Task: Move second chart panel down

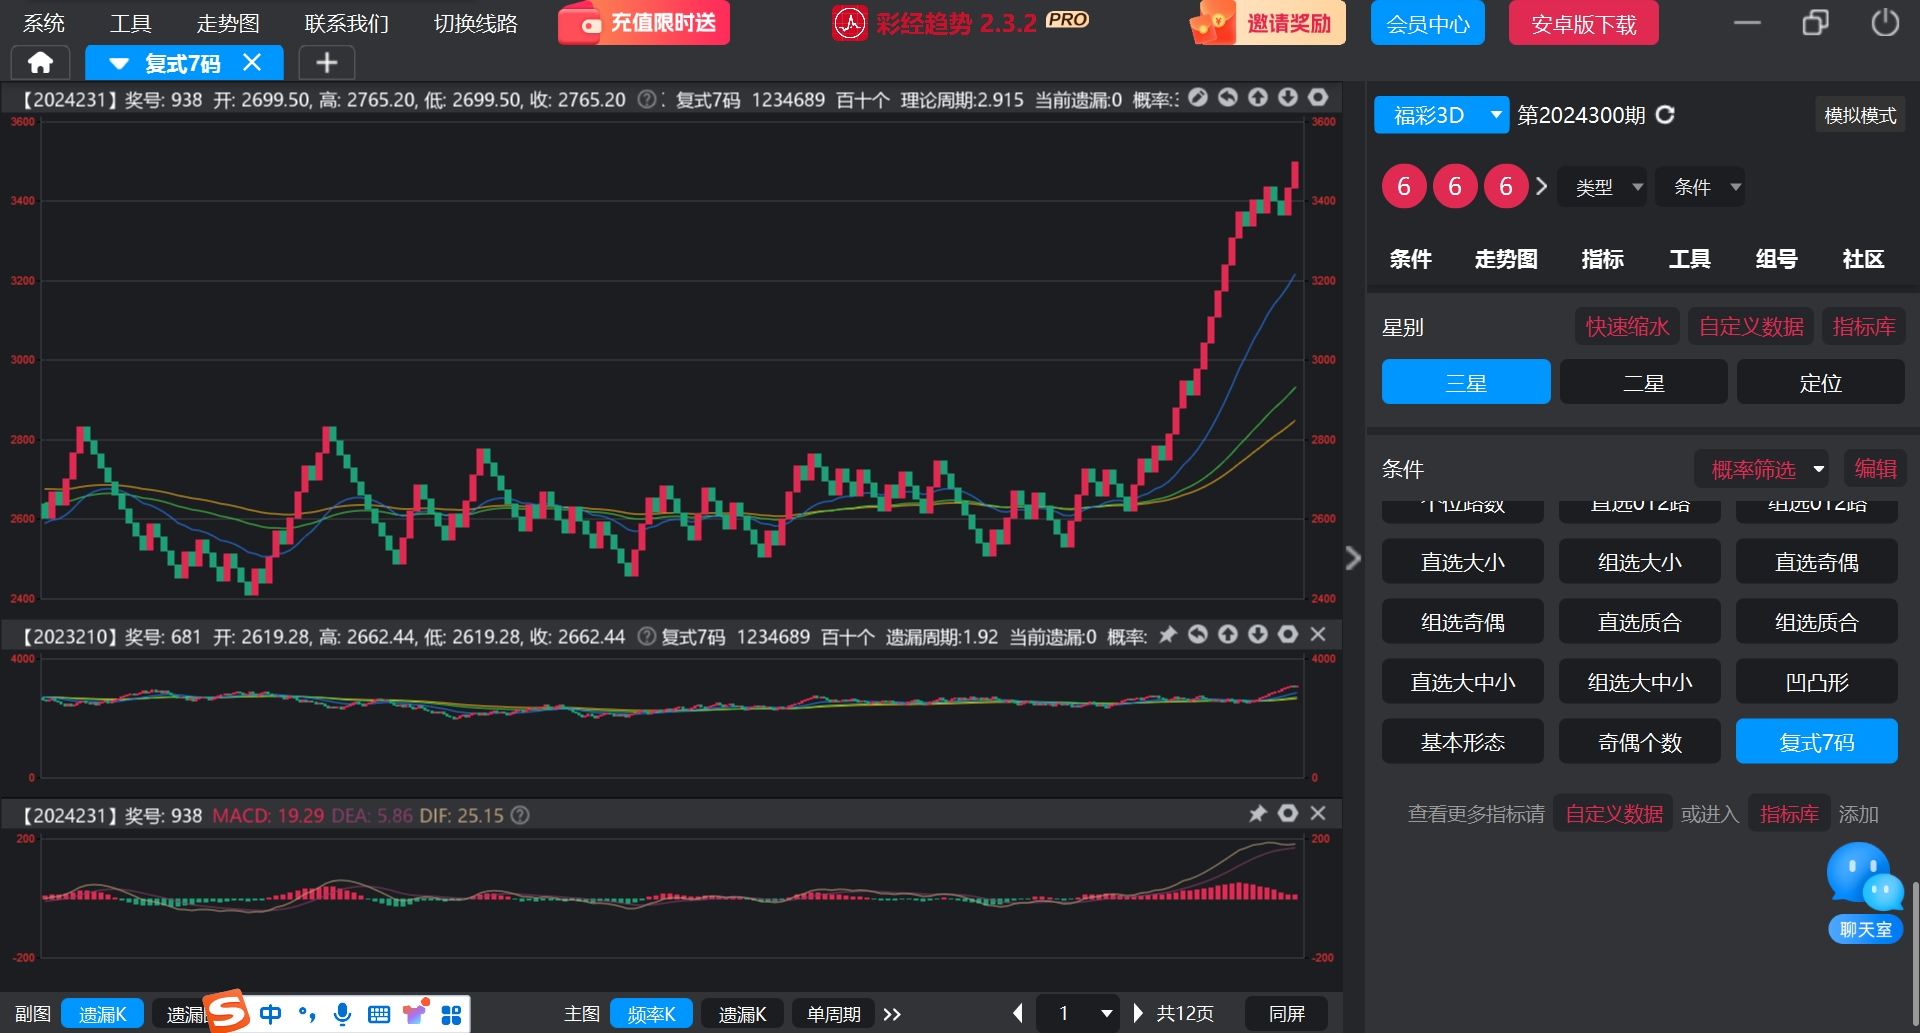Action: (x=1258, y=634)
